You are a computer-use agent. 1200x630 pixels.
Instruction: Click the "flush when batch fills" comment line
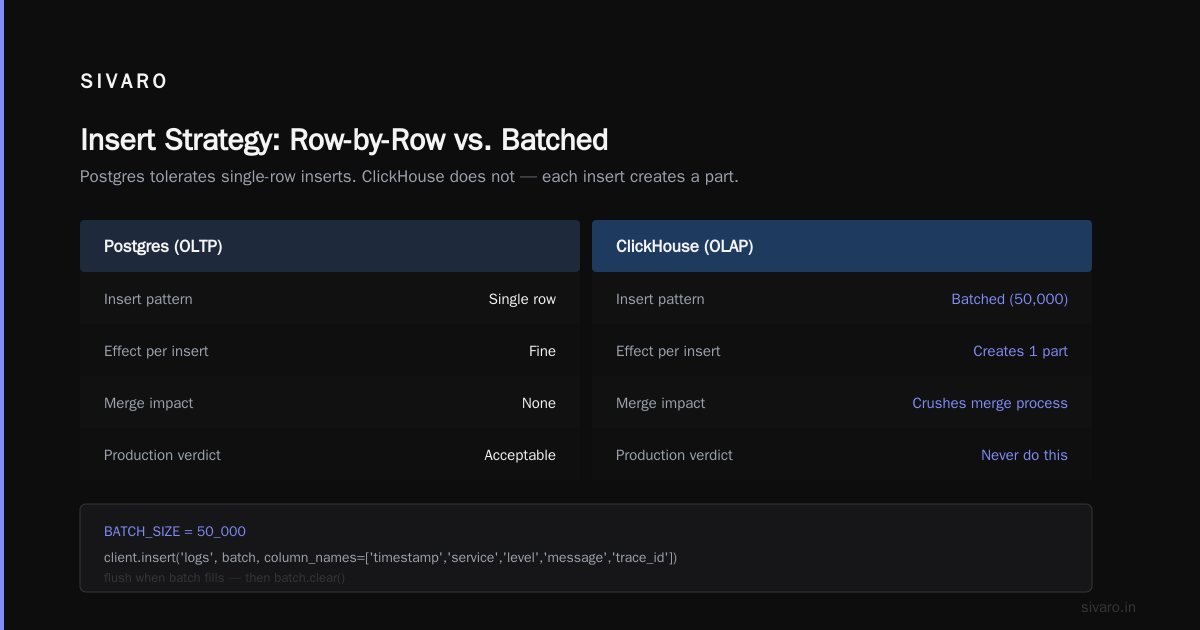tap(225, 578)
